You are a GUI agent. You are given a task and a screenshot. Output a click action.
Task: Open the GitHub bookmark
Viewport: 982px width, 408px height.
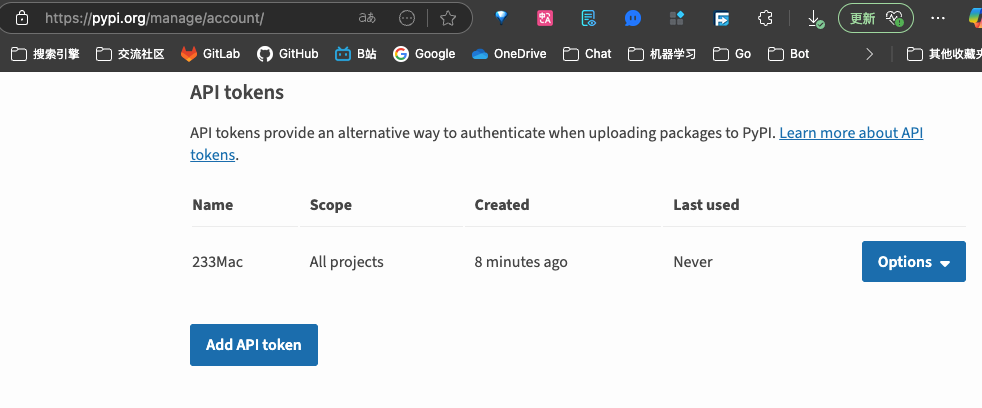(x=287, y=54)
